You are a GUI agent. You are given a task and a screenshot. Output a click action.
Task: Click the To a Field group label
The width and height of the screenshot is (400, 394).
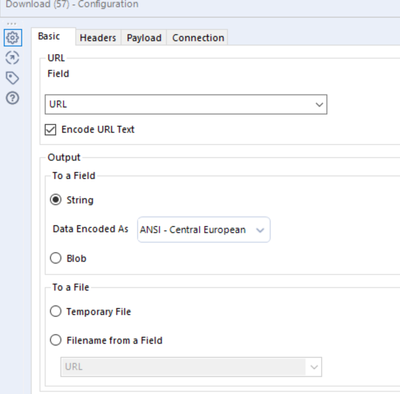(74, 176)
